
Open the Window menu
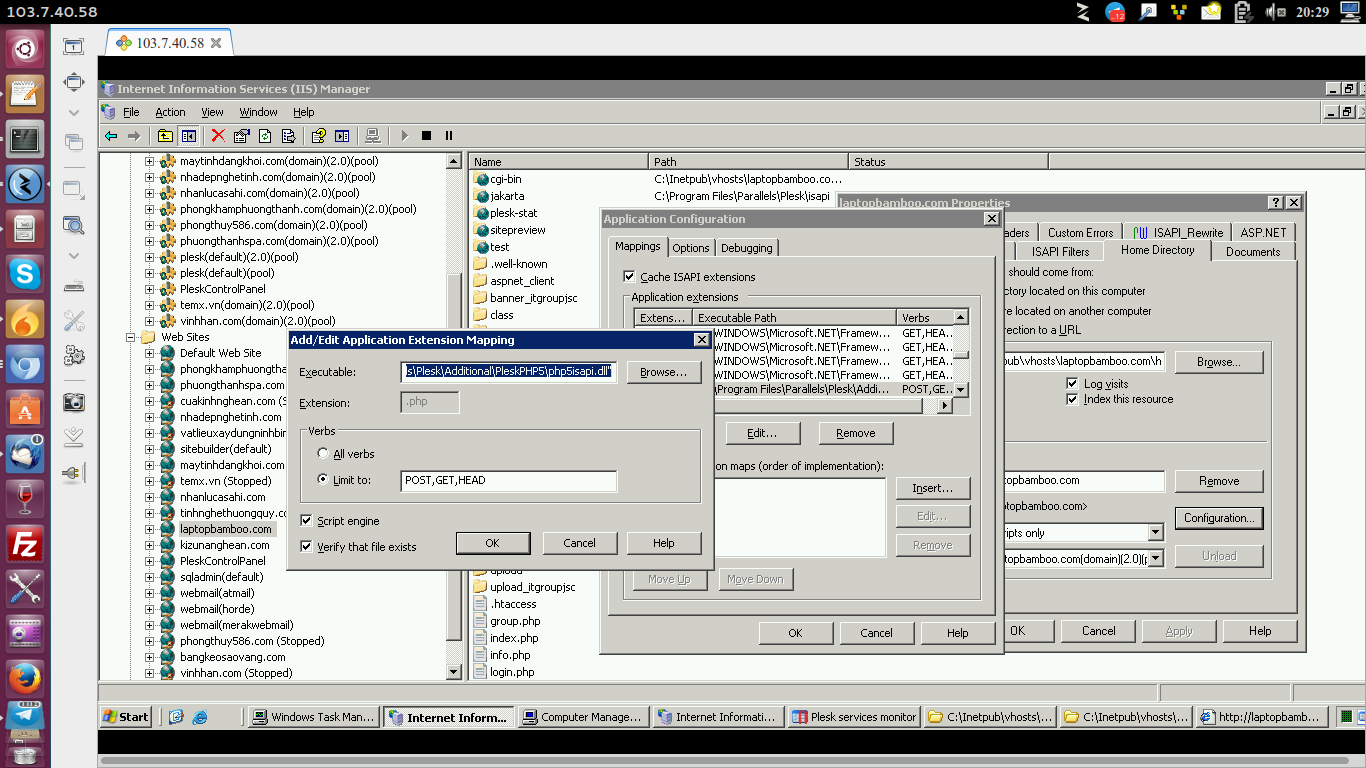coord(258,112)
